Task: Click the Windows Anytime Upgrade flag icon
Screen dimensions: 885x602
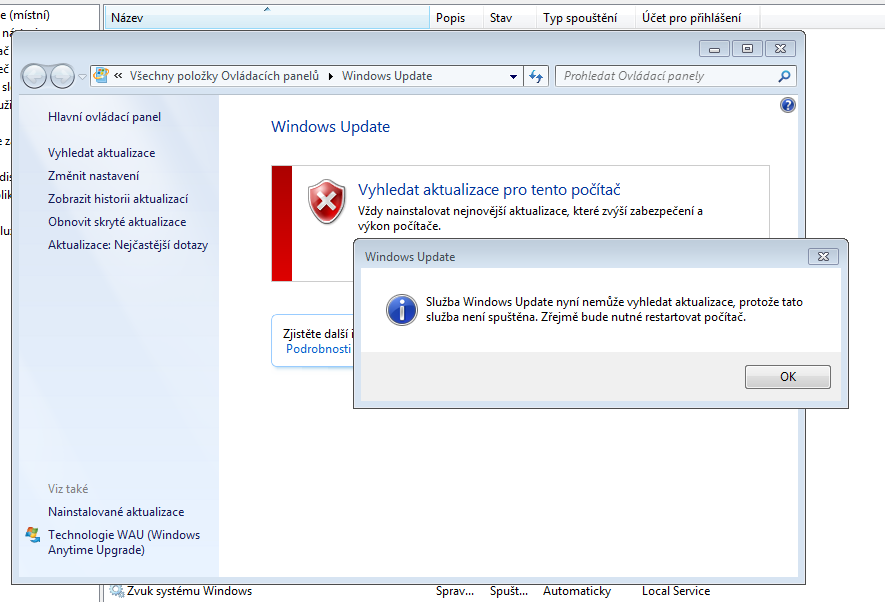Action: tap(33, 535)
